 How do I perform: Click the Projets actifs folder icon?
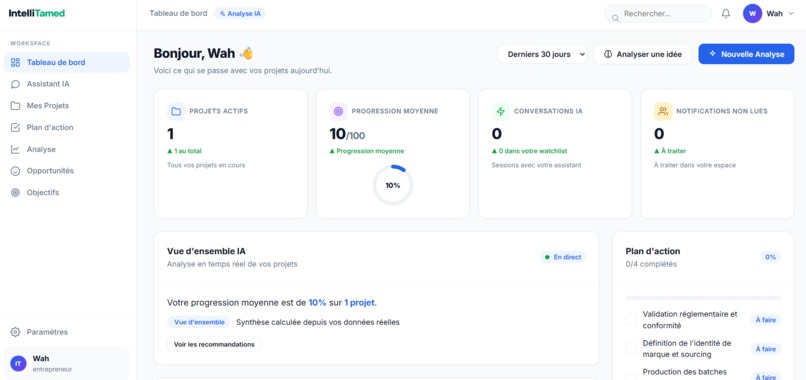click(176, 111)
